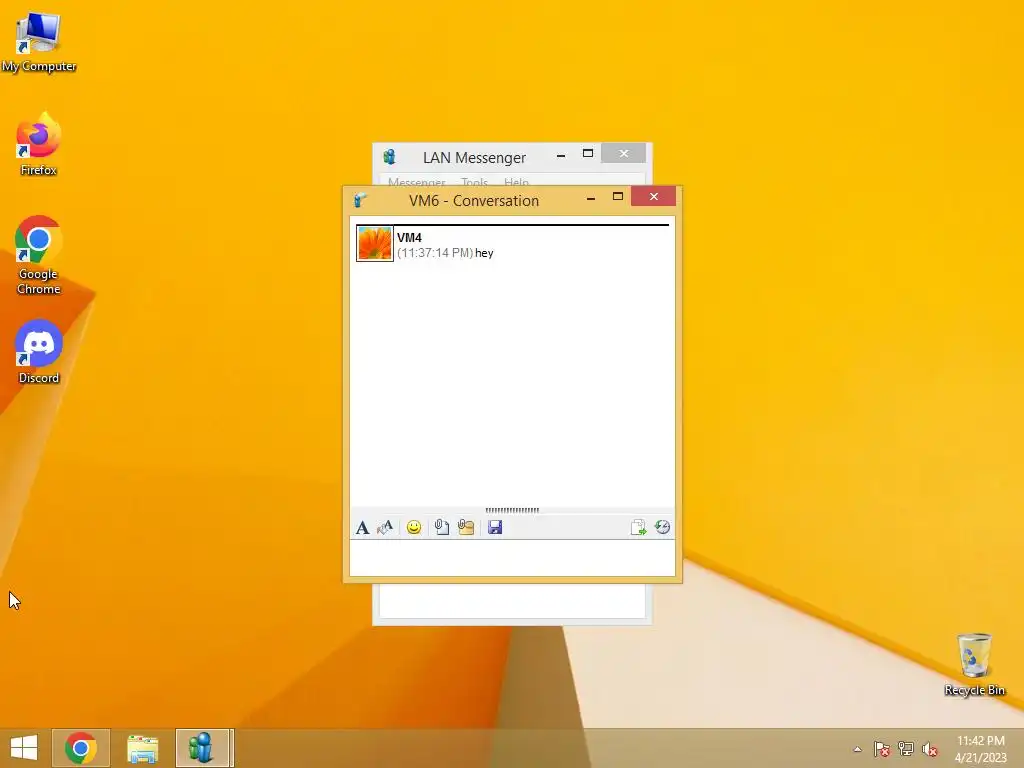Click the white text area at LAN Messenger bottom

click(x=512, y=601)
